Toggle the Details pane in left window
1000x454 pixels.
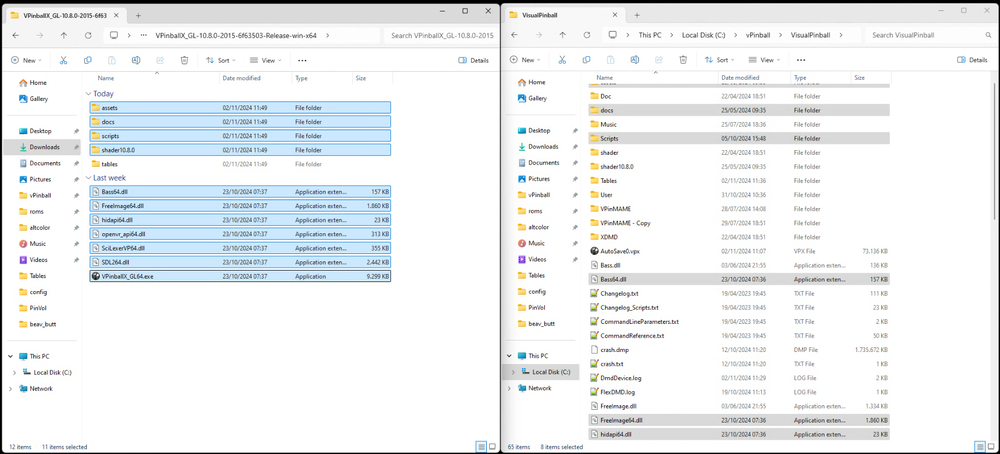tap(473, 60)
